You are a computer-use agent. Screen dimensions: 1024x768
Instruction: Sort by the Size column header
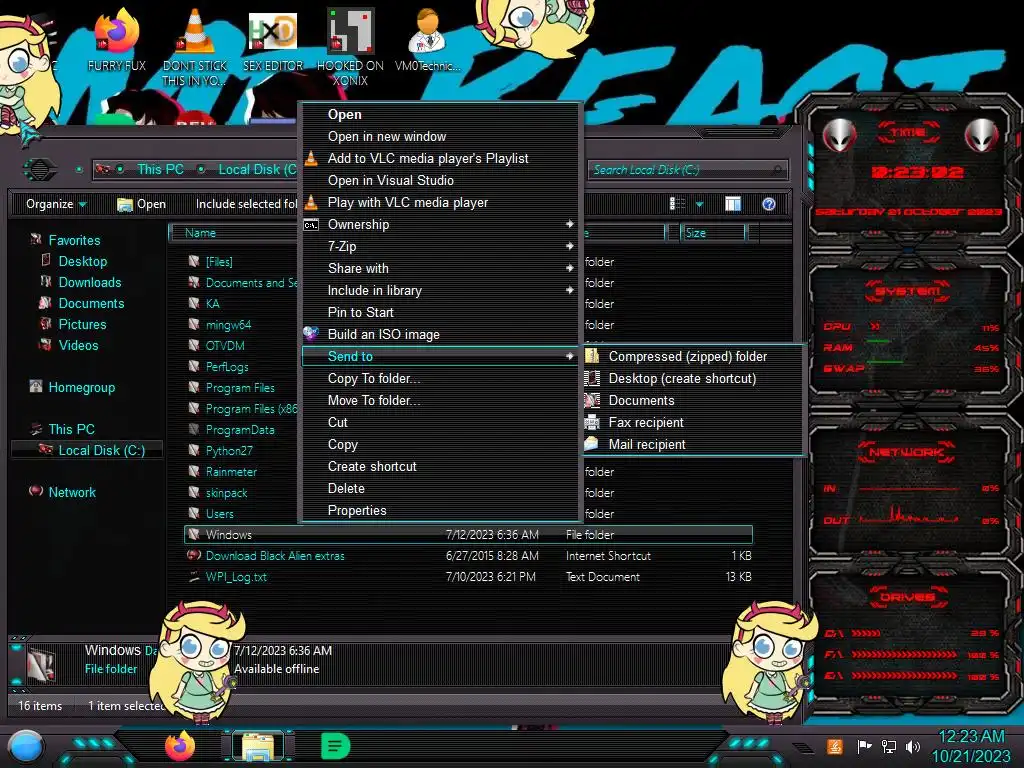(712, 232)
